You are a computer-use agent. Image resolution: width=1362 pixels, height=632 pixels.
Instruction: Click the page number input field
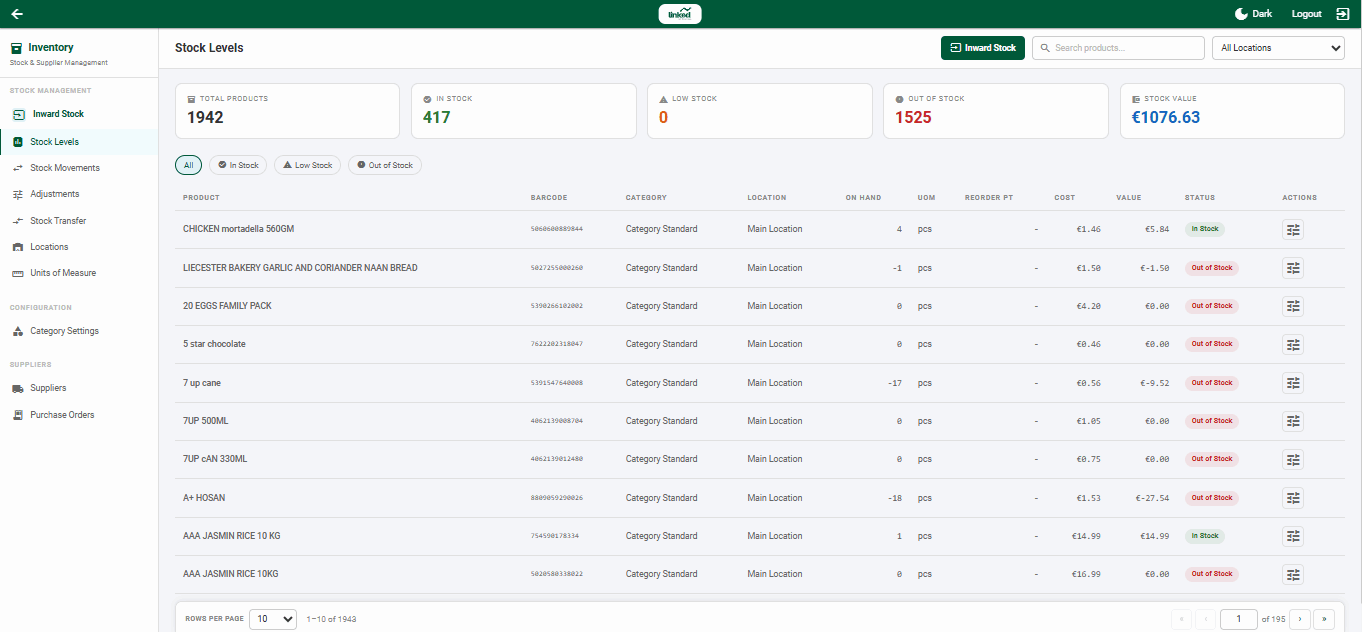[1239, 619]
